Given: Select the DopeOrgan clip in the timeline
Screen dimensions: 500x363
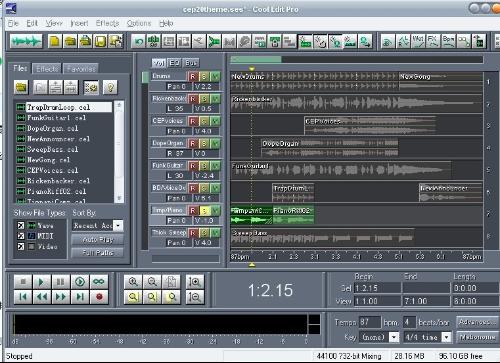Looking at the screenshot, I should point(330,148).
